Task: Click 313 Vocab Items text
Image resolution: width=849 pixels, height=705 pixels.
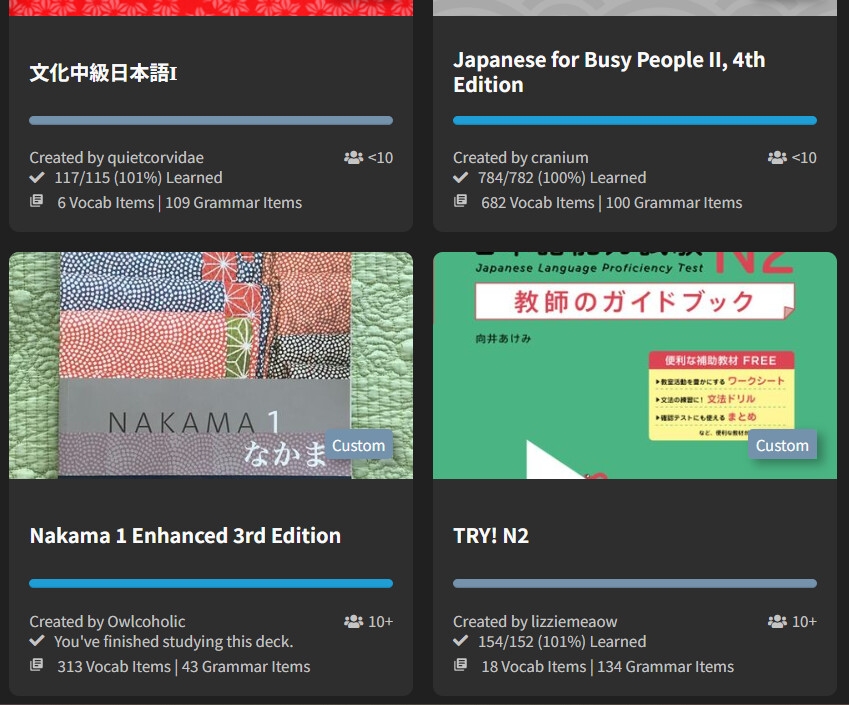Action: [114, 667]
